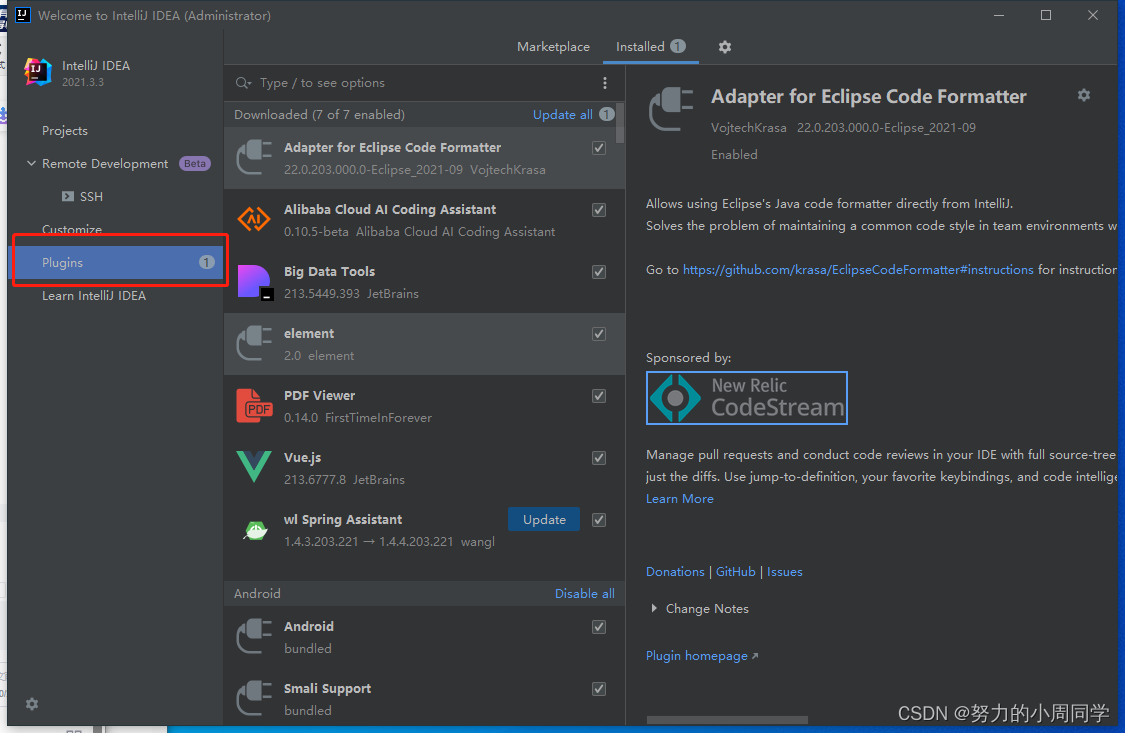Click the search magnifier icon
This screenshot has width=1125, height=733.
click(x=243, y=83)
